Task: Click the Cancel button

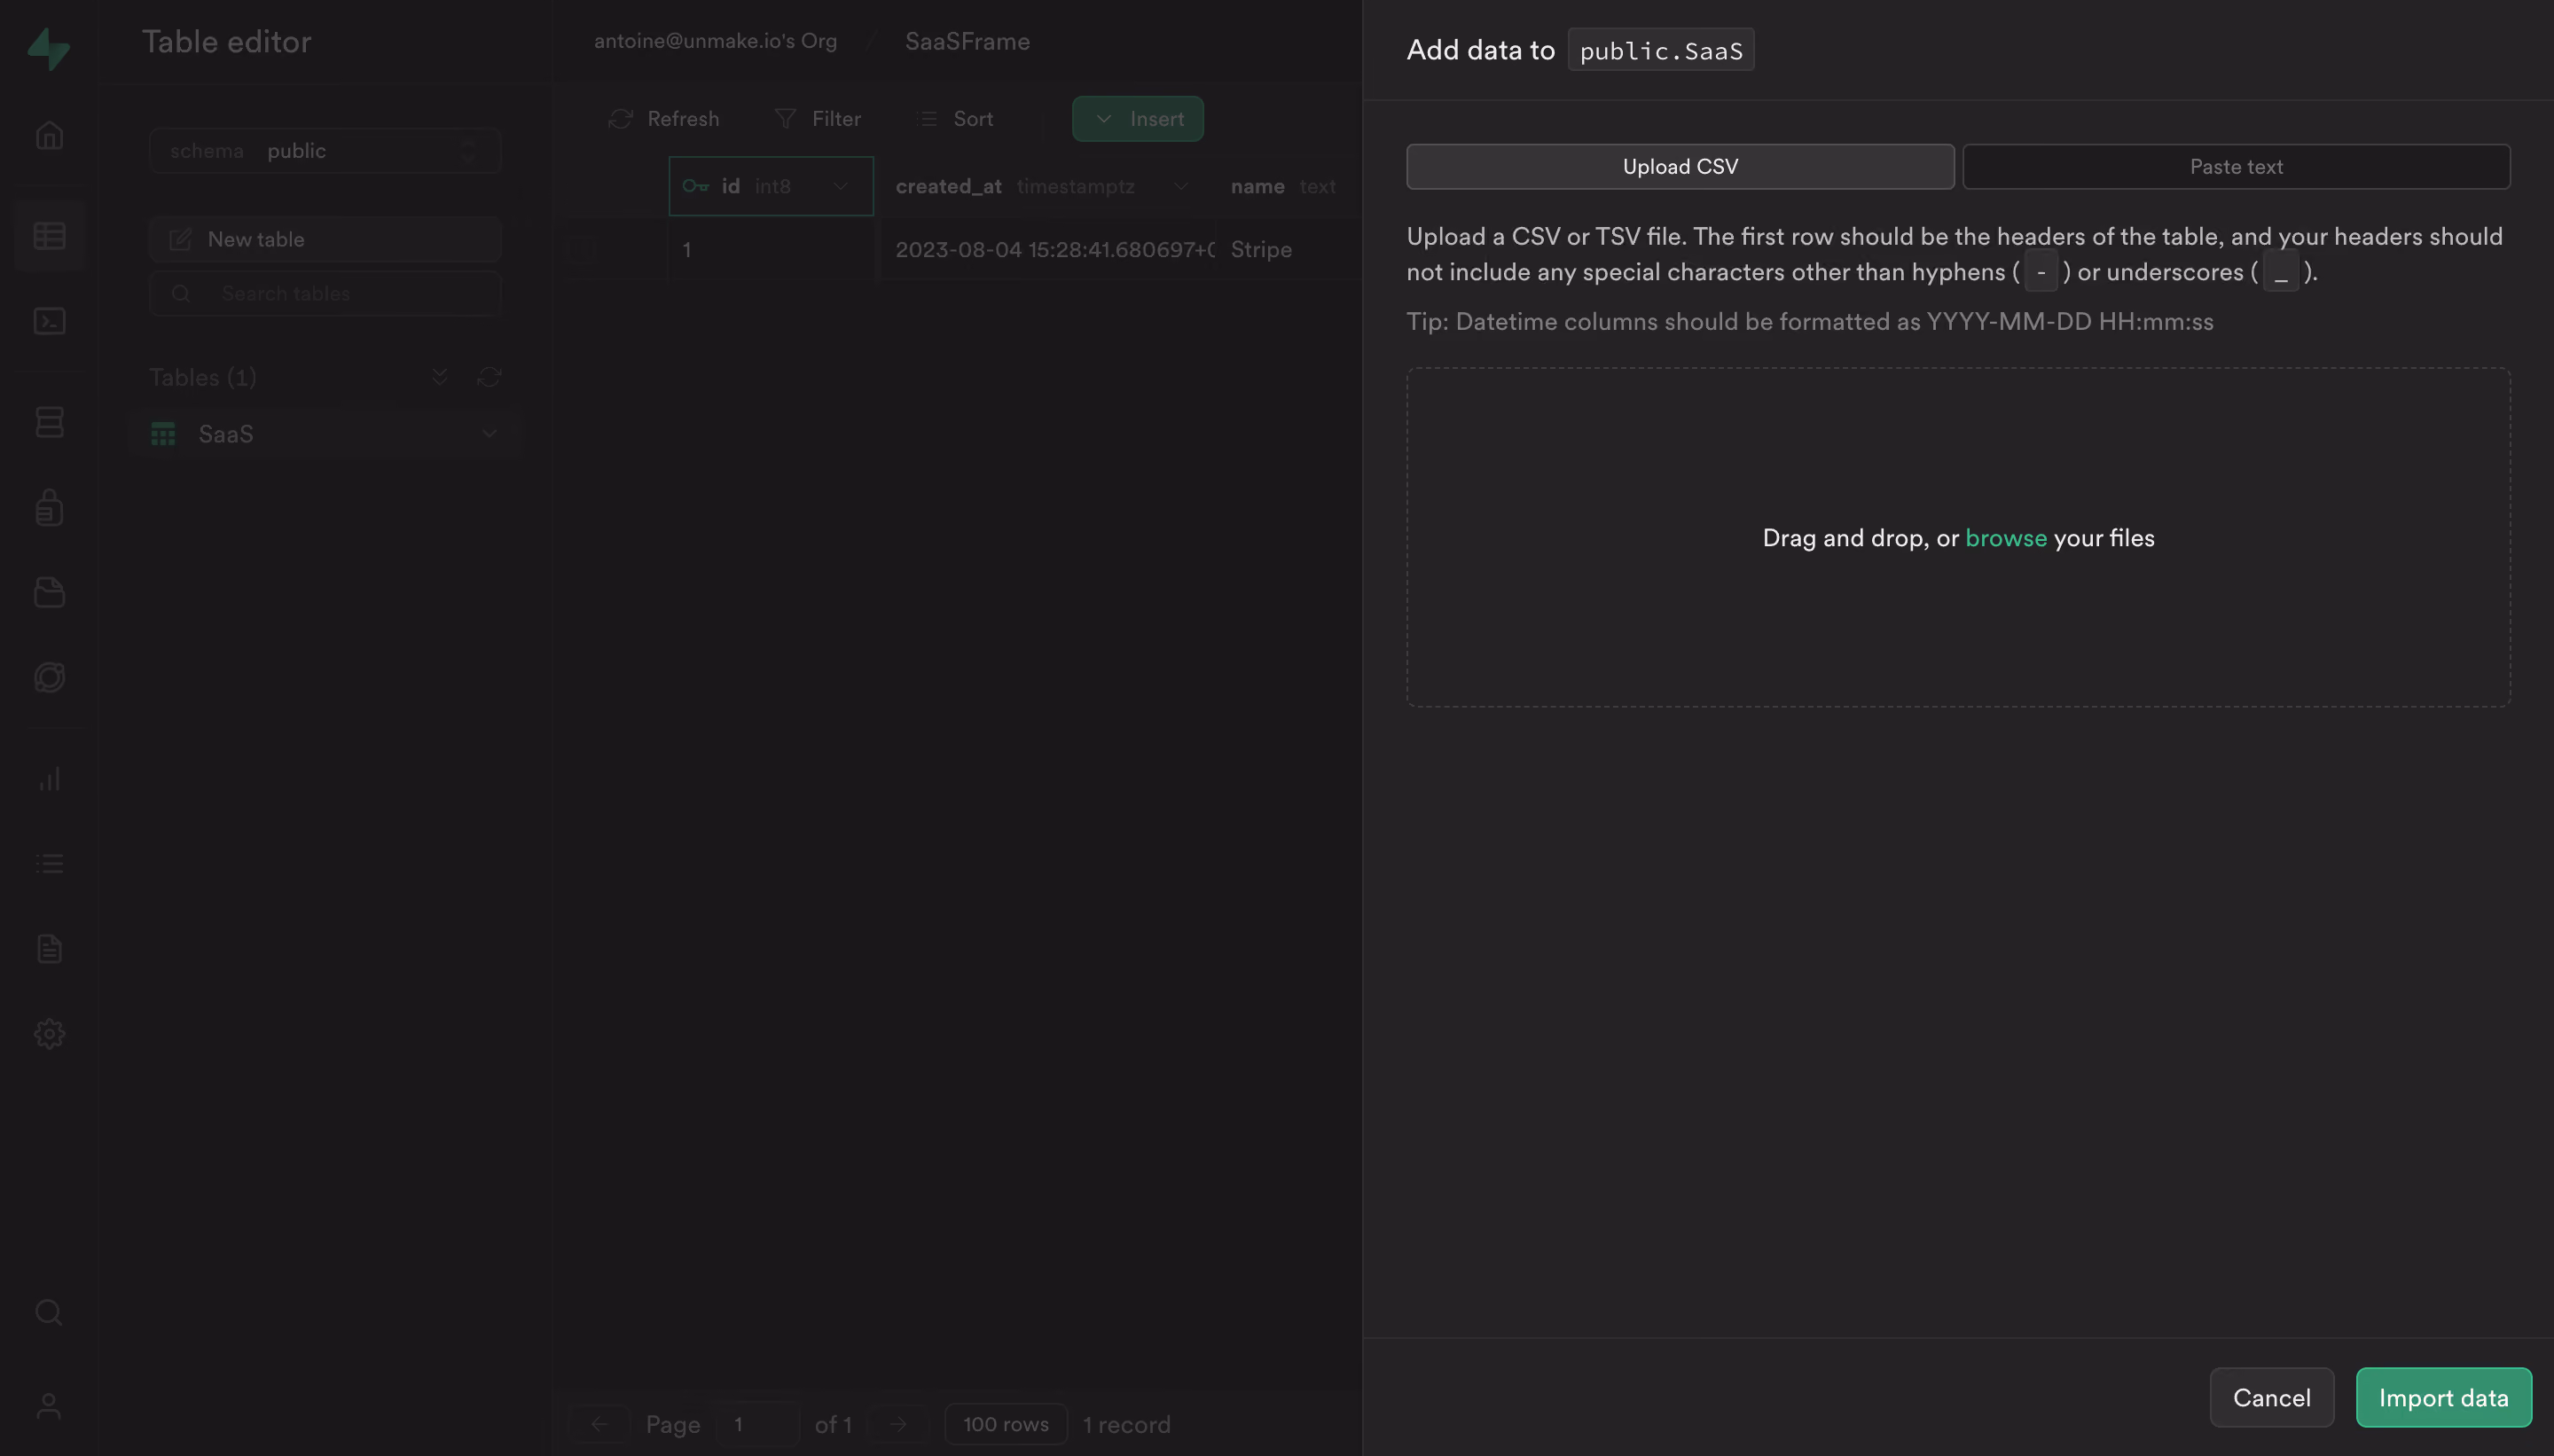Action: 2271,1398
